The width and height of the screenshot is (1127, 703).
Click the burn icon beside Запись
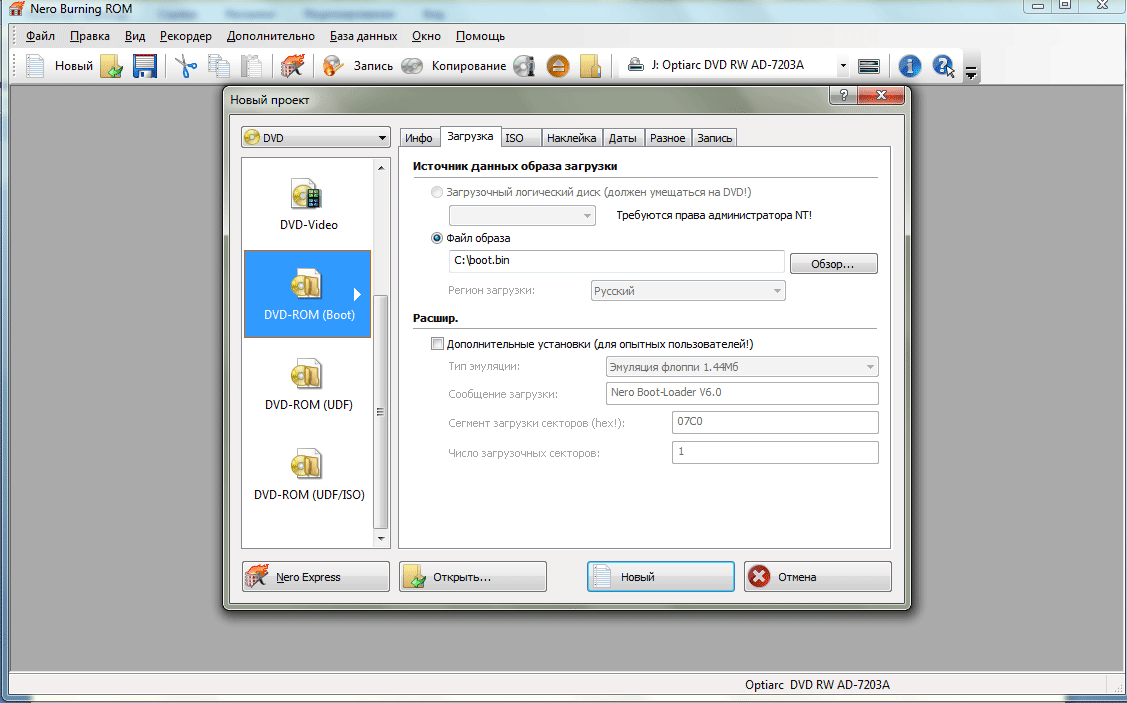tap(333, 66)
